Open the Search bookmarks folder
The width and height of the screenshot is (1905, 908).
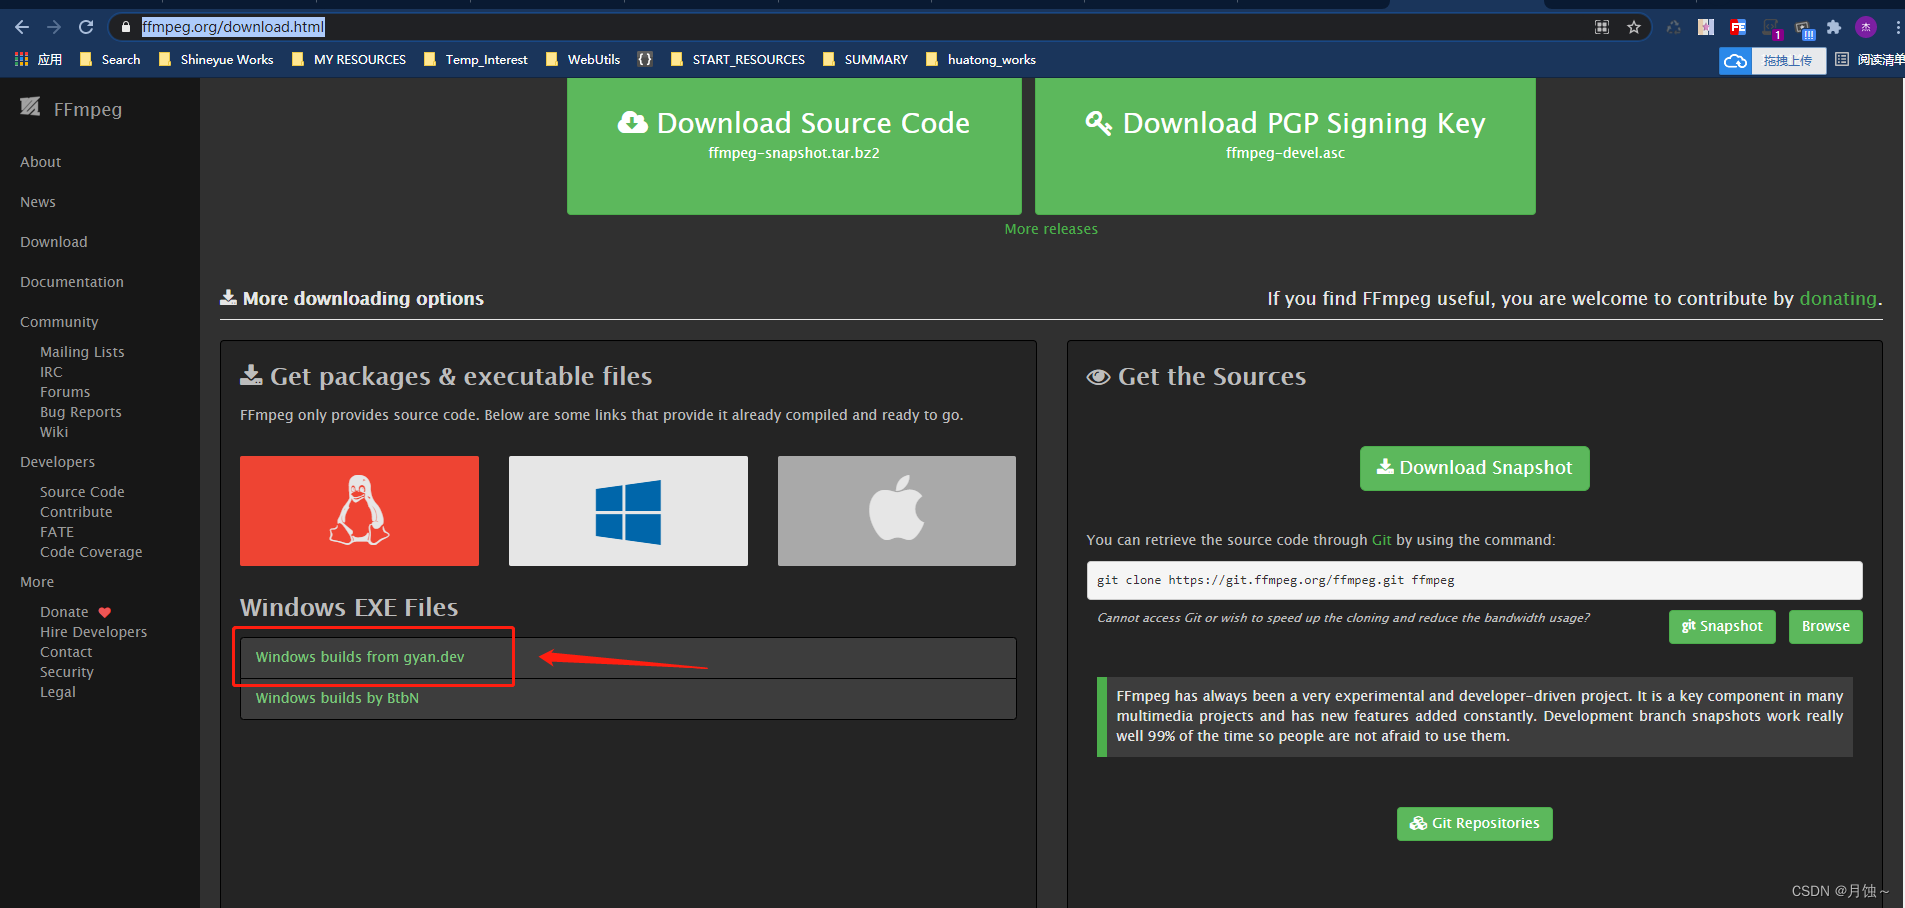[110, 60]
